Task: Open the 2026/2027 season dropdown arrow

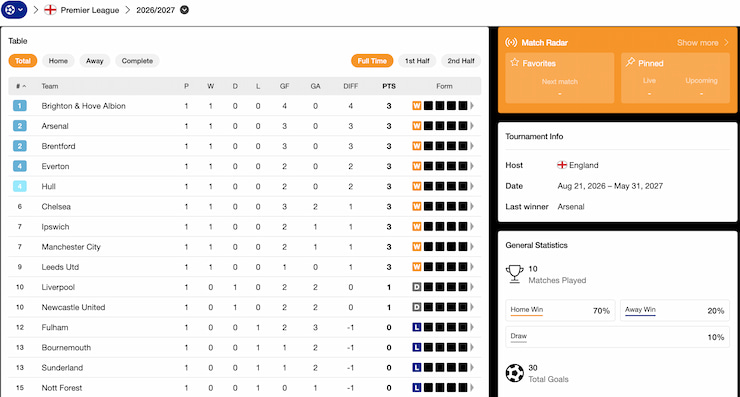Action: tap(185, 10)
